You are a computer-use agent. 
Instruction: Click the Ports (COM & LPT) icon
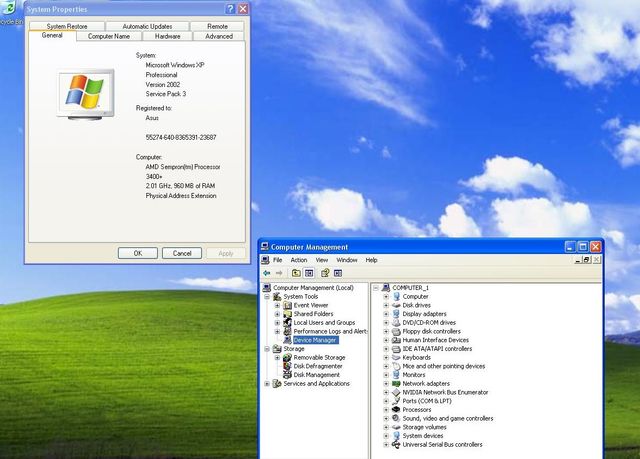coord(396,401)
